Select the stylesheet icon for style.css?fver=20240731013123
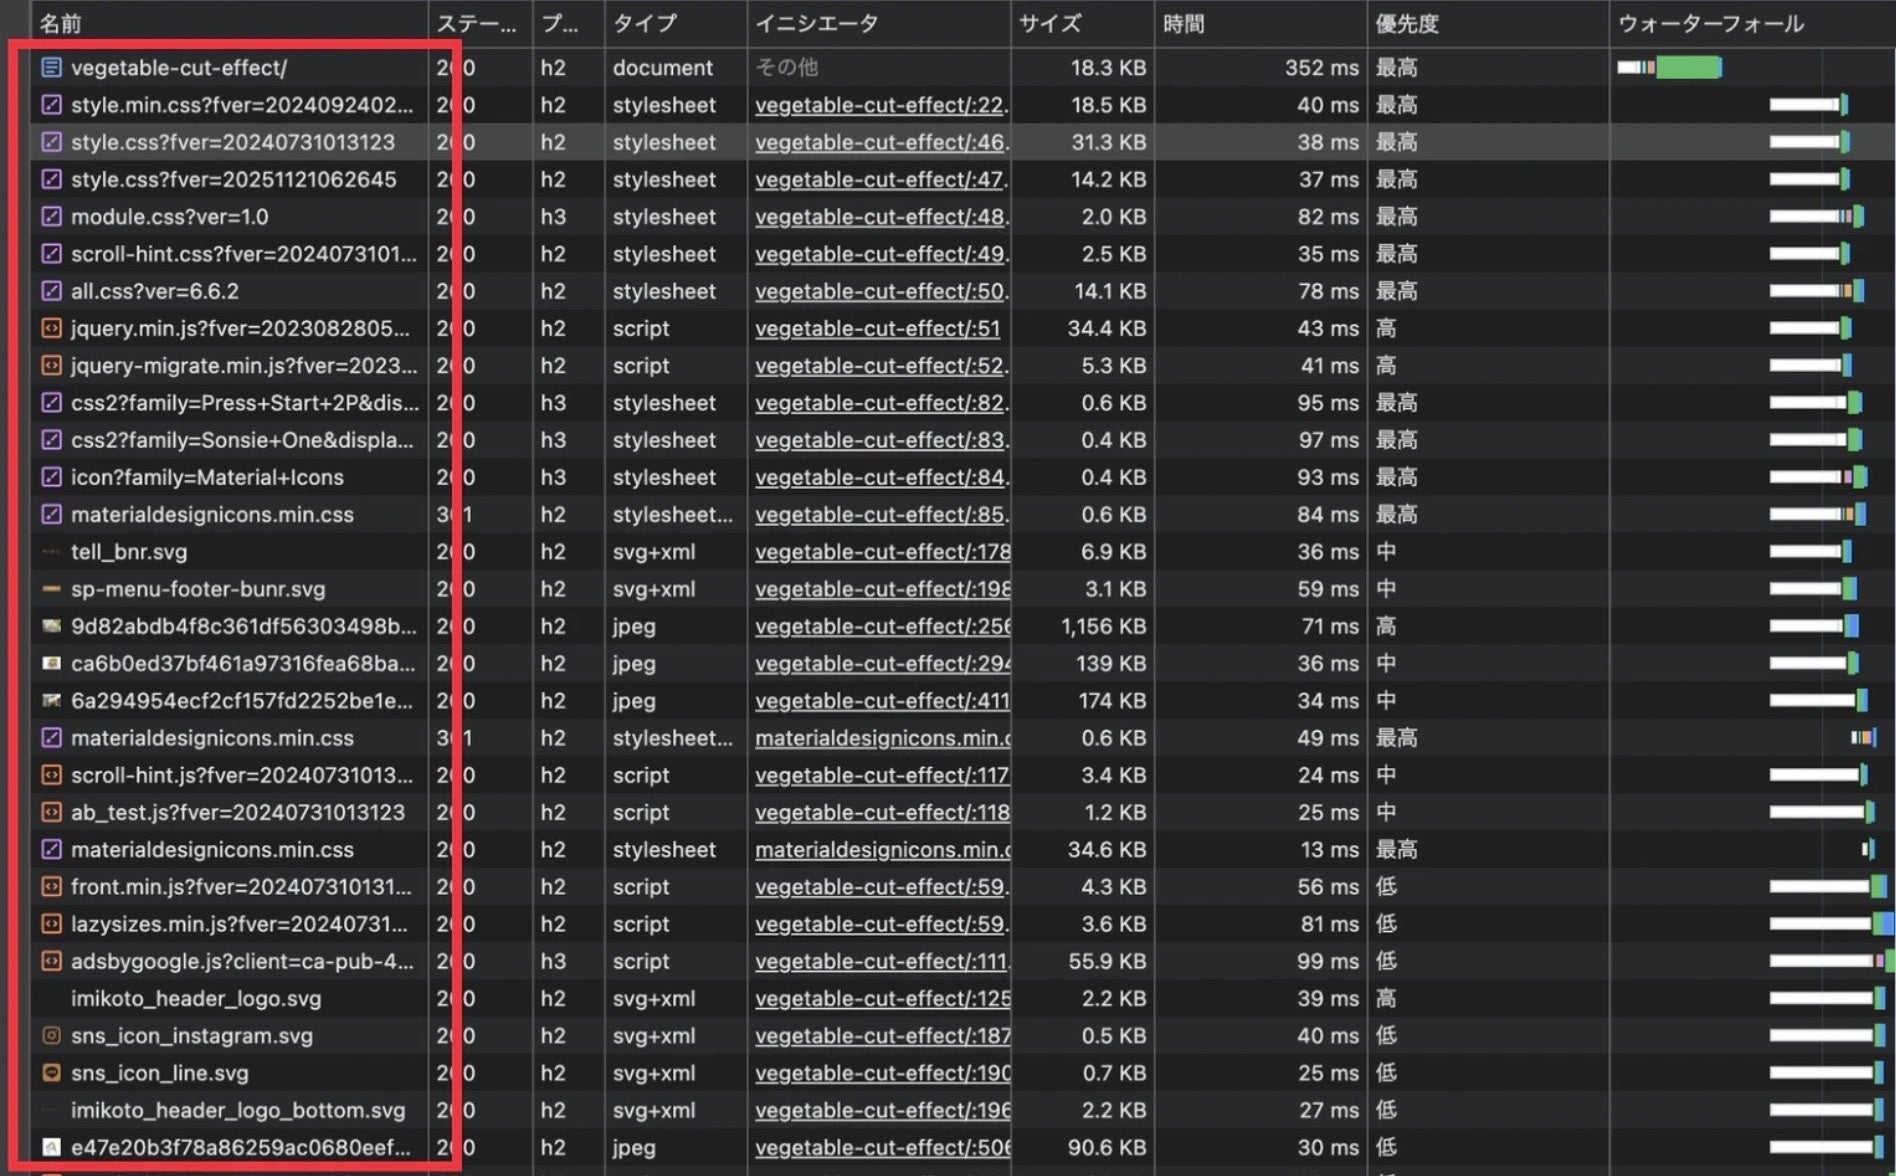This screenshot has width=1896, height=1176. click(51, 142)
